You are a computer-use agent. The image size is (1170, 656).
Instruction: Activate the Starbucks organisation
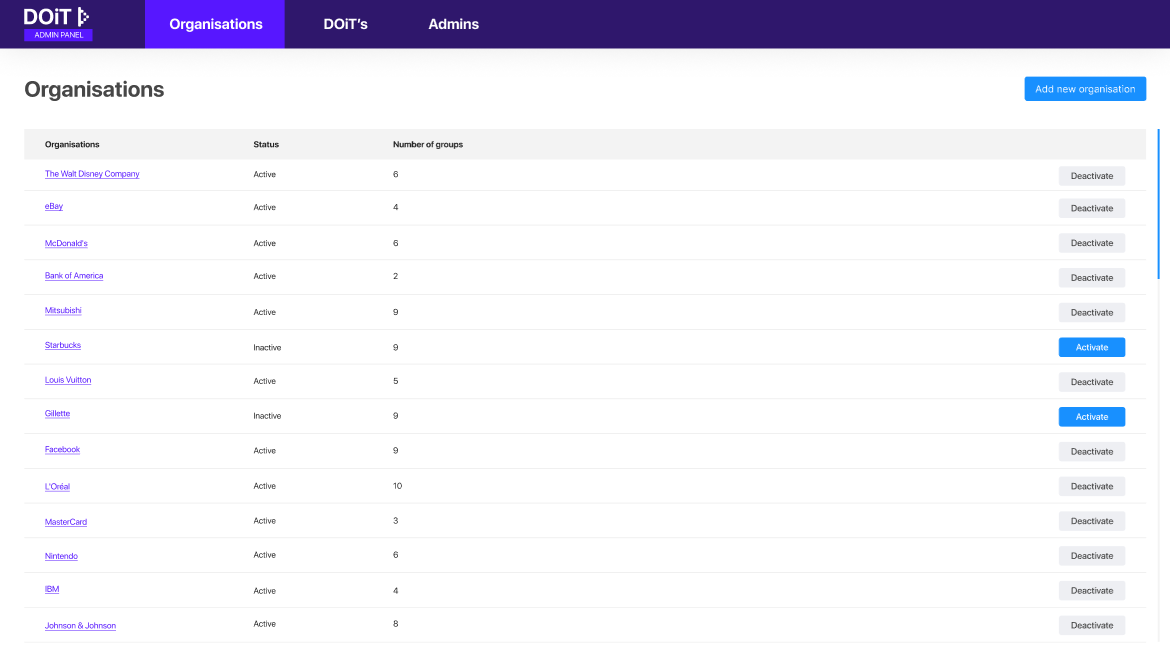[1092, 347]
